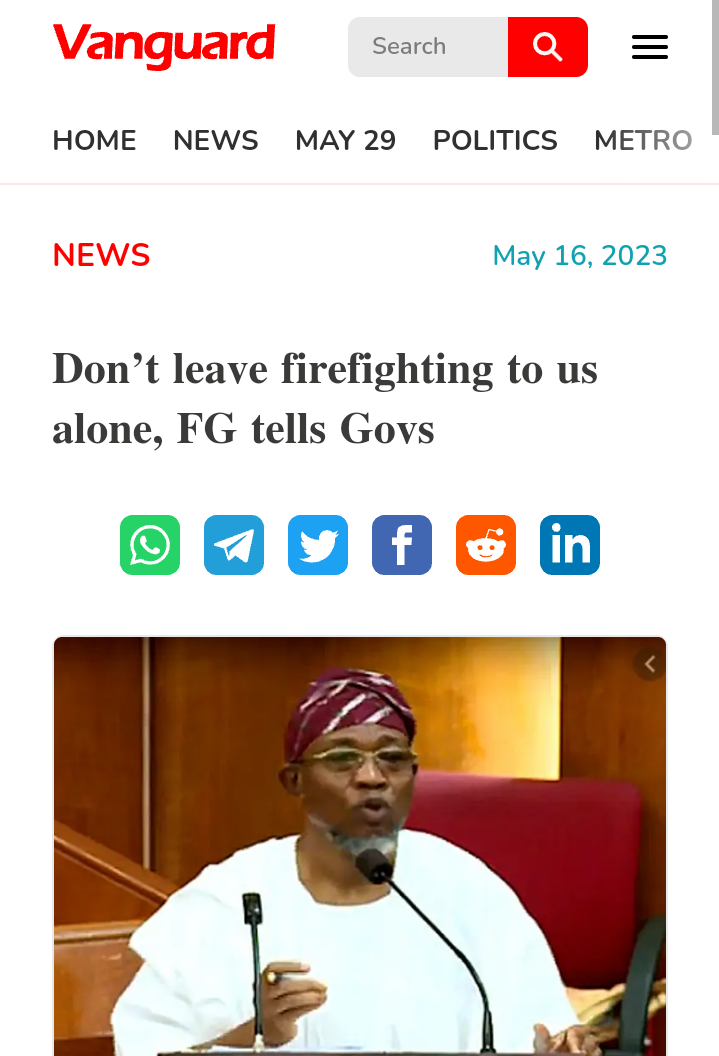Share article on Facebook
This screenshot has width=719, height=1056.
[402, 545]
